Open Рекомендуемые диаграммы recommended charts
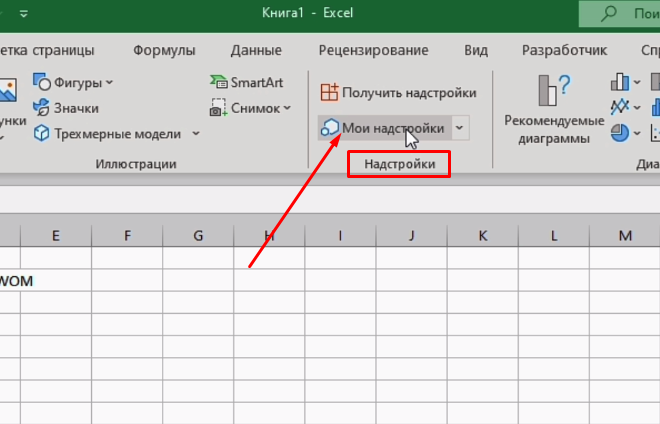The height and width of the screenshot is (424, 660). pos(554,110)
